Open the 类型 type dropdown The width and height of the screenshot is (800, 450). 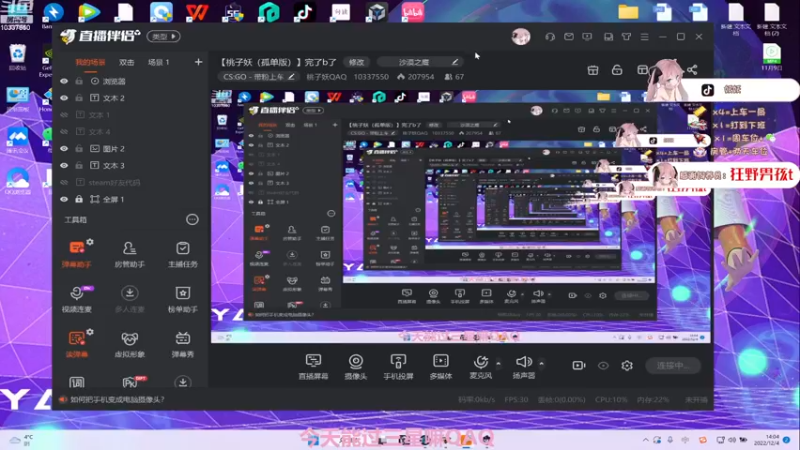[x=163, y=36]
